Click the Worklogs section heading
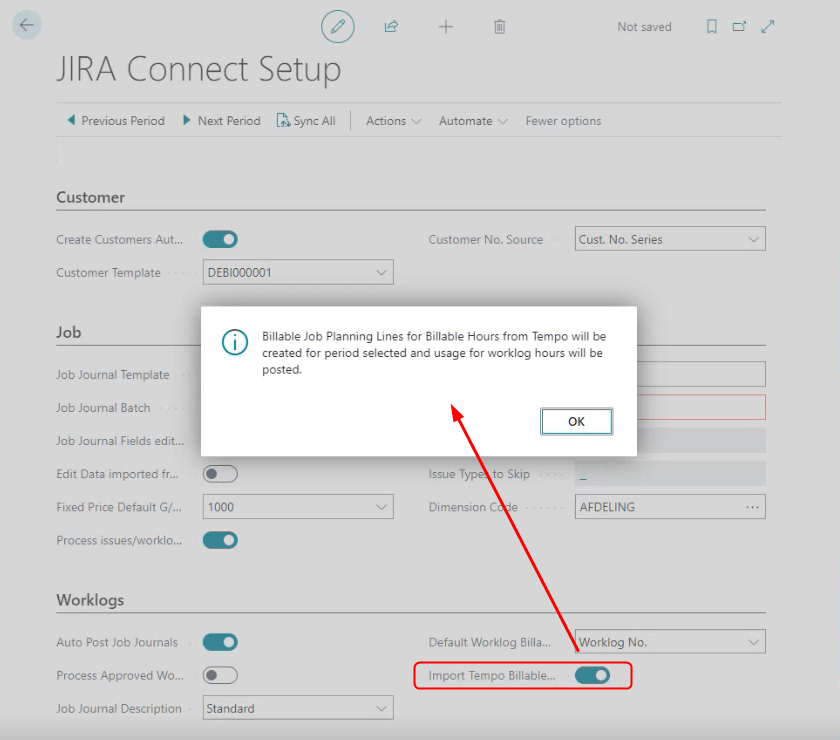Screen dimensions: 840x740 [x=90, y=600]
